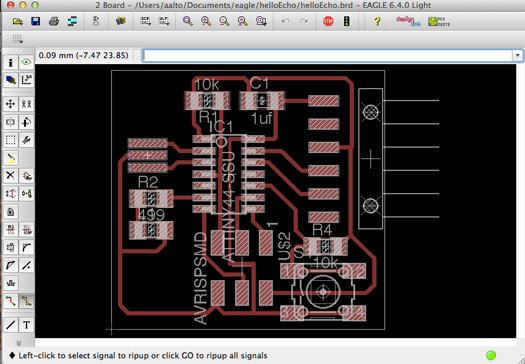Expand the hidden left toolbar tools

click(x=18, y=343)
